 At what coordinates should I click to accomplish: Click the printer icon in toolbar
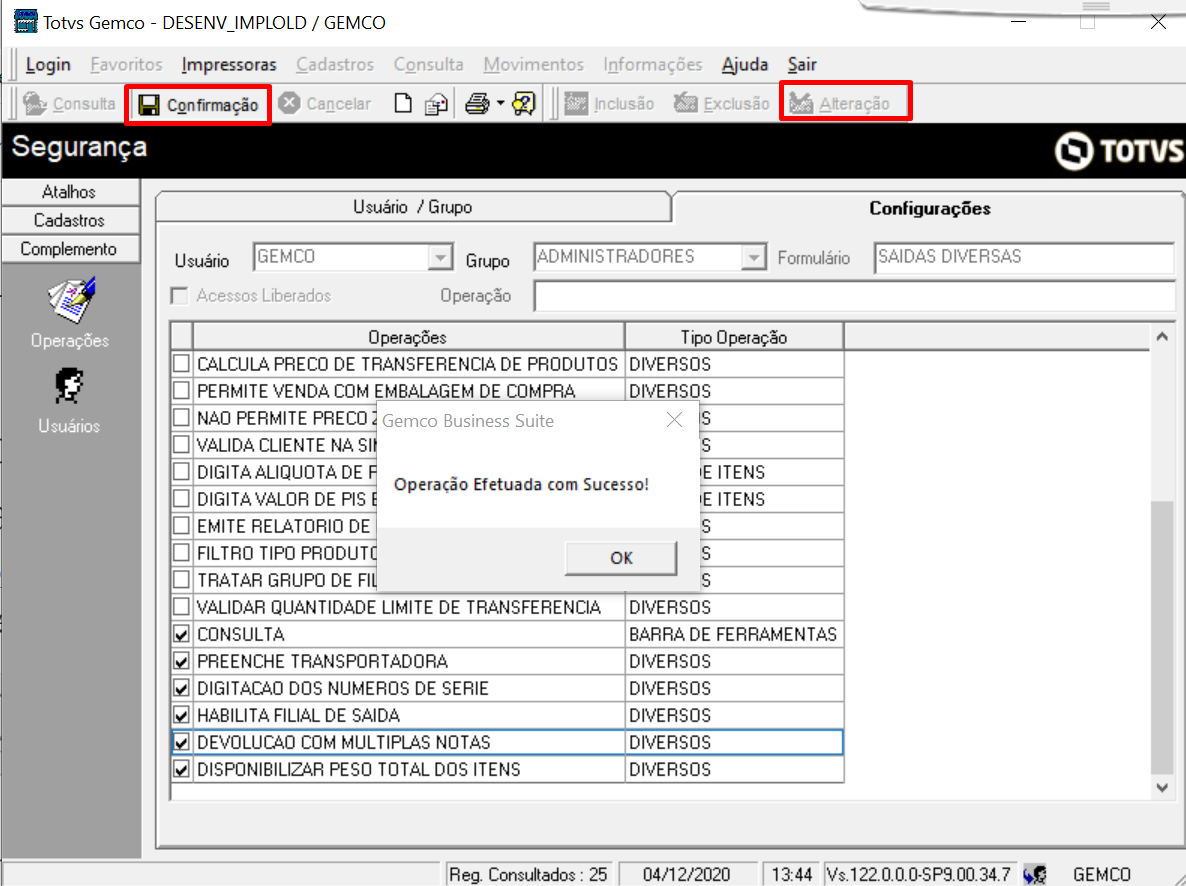pyautogui.click(x=477, y=104)
